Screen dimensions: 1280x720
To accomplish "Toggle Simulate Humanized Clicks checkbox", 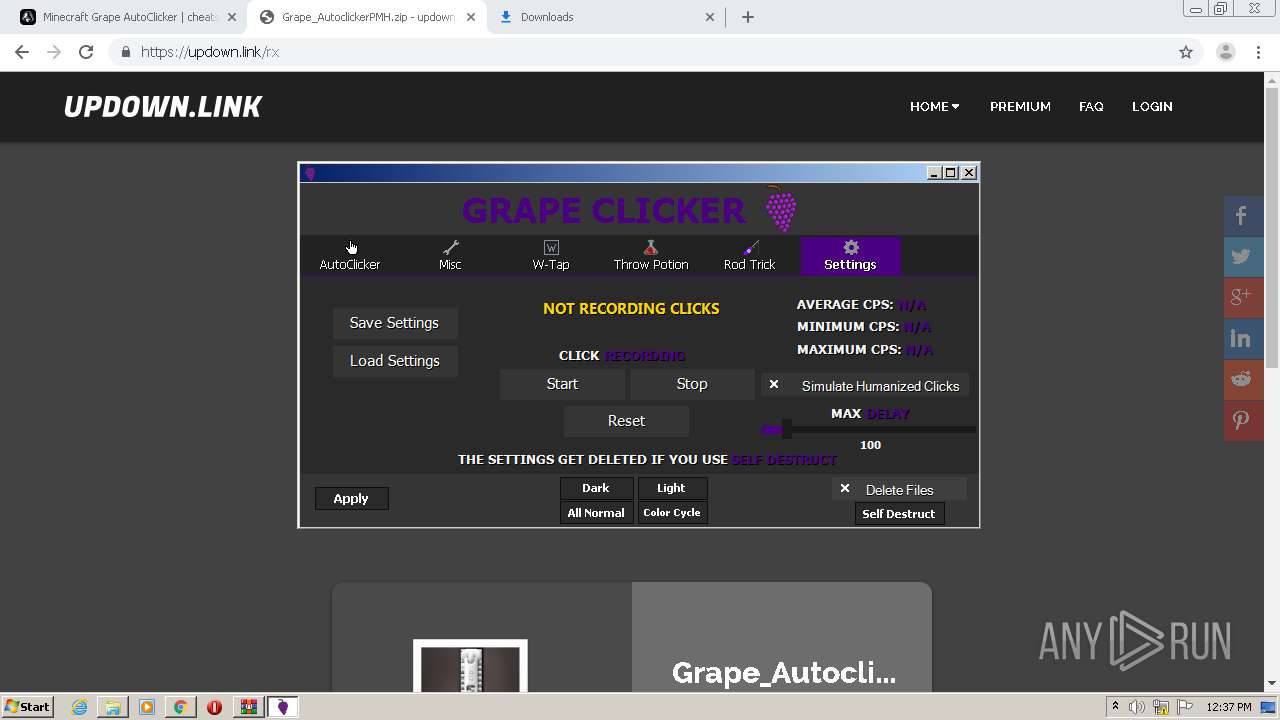I will pyautogui.click(x=774, y=385).
